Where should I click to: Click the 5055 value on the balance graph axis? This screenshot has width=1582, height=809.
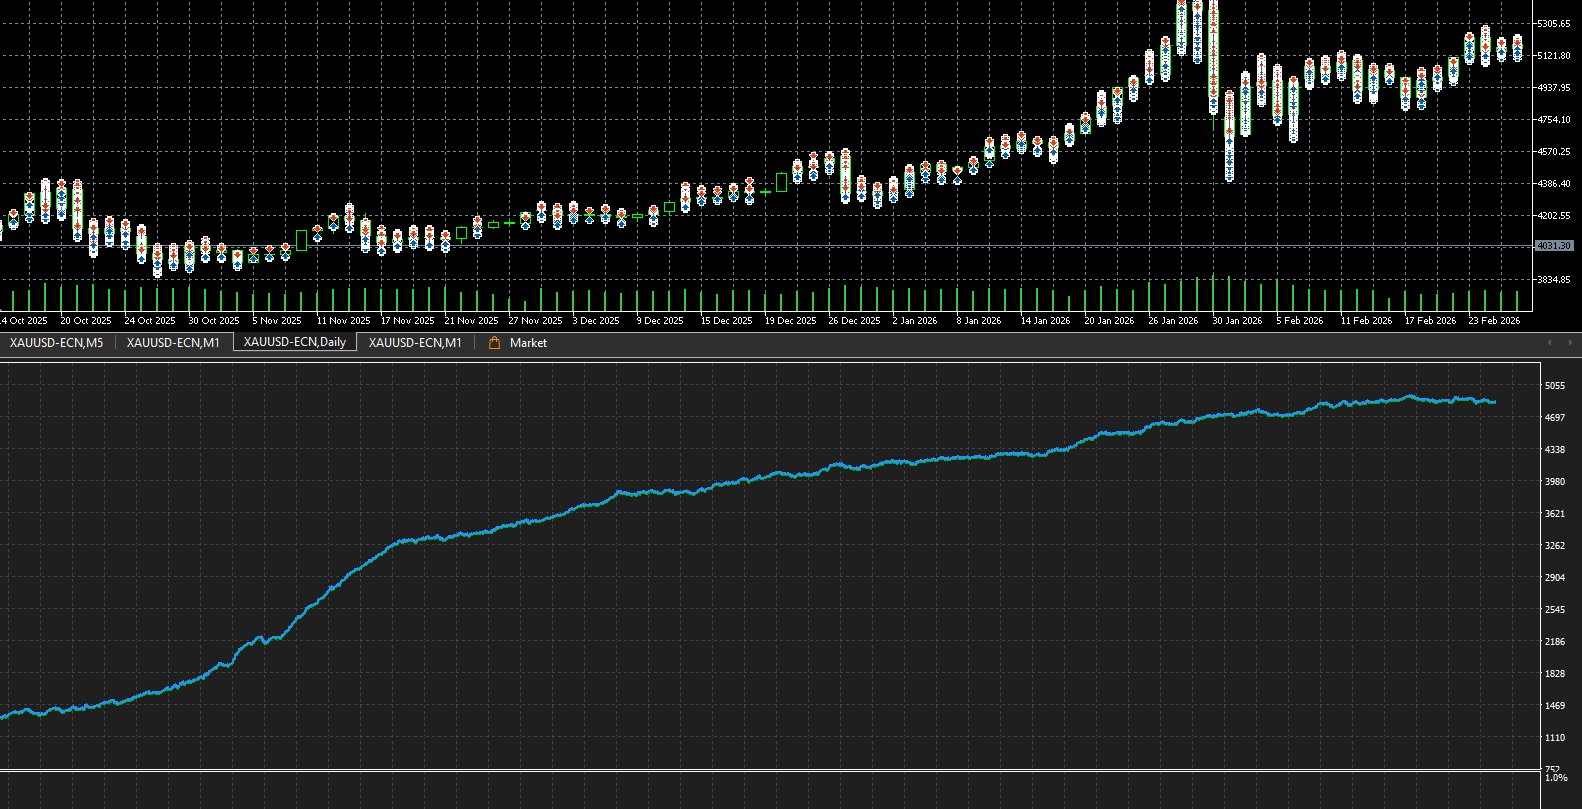[x=1555, y=386]
